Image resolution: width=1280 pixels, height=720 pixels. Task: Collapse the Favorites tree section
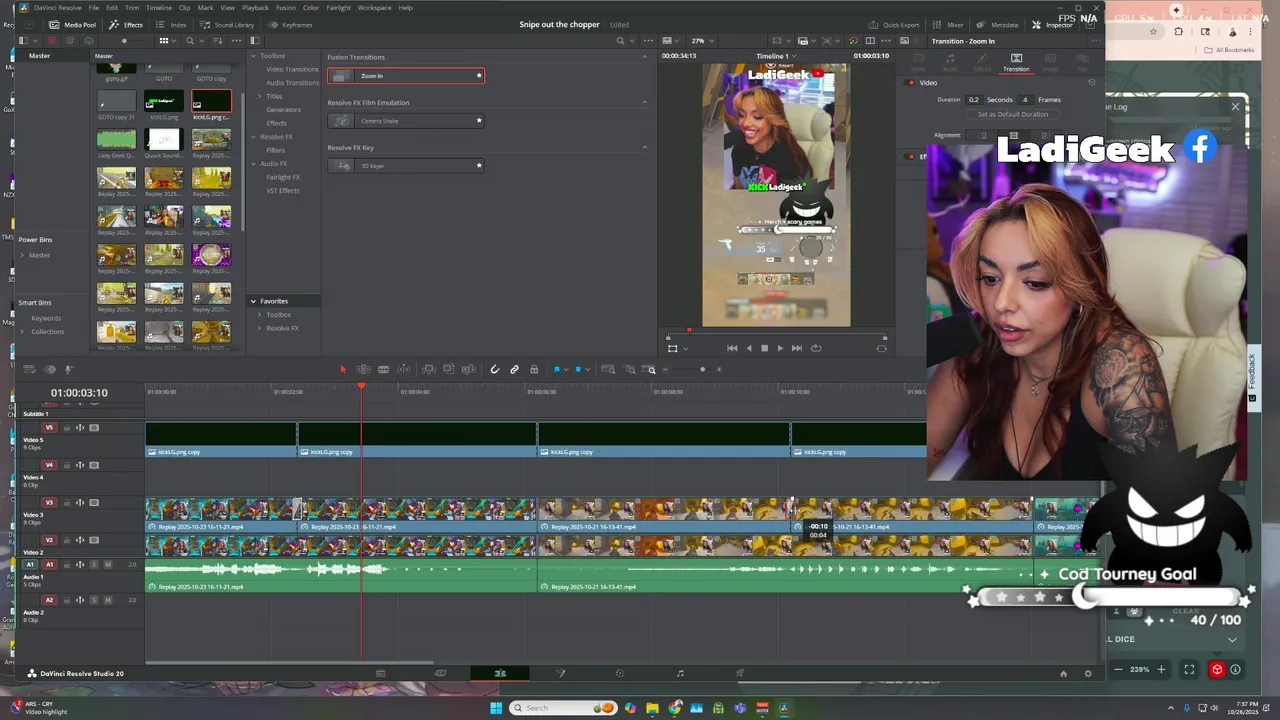click(254, 301)
